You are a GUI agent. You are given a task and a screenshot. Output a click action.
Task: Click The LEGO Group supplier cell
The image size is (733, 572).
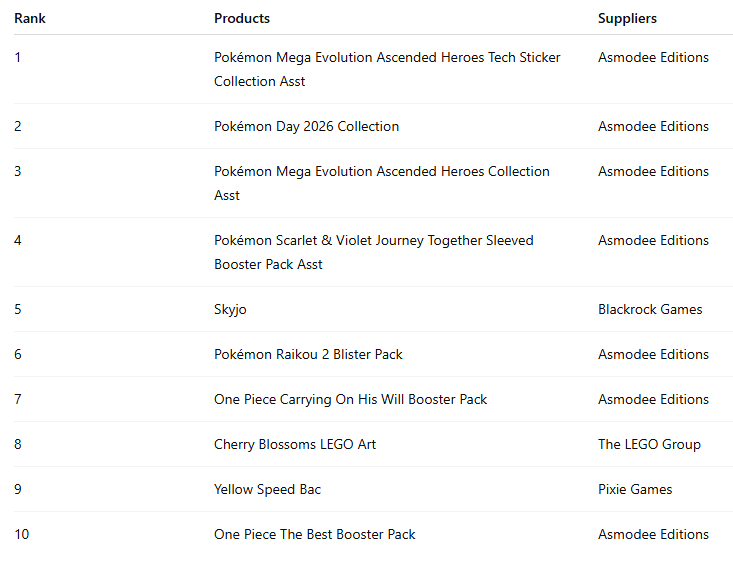[x=649, y=444]
